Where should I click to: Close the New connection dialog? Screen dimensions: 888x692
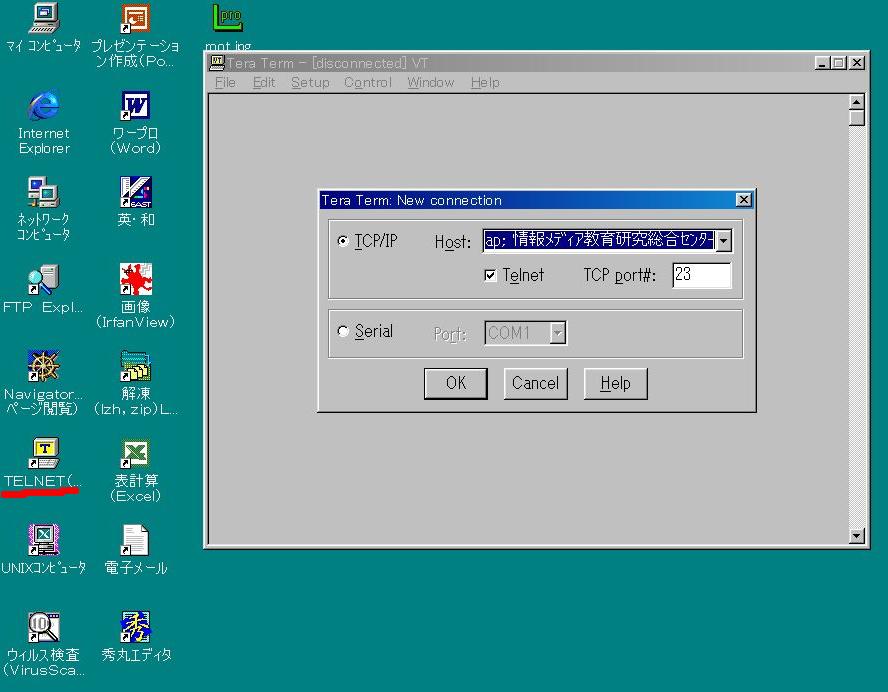[744, 200]
